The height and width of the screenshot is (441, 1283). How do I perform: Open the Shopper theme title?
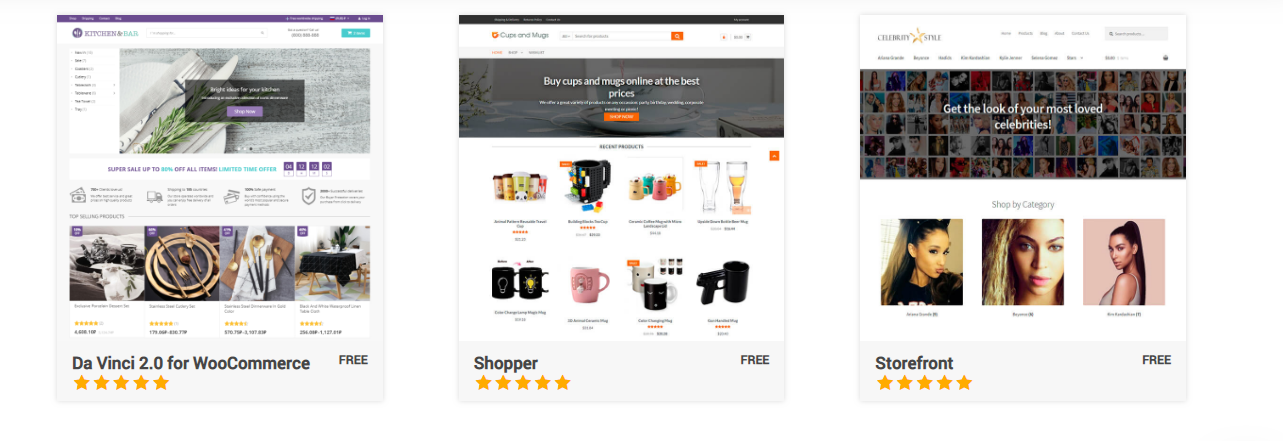[506, 363]
